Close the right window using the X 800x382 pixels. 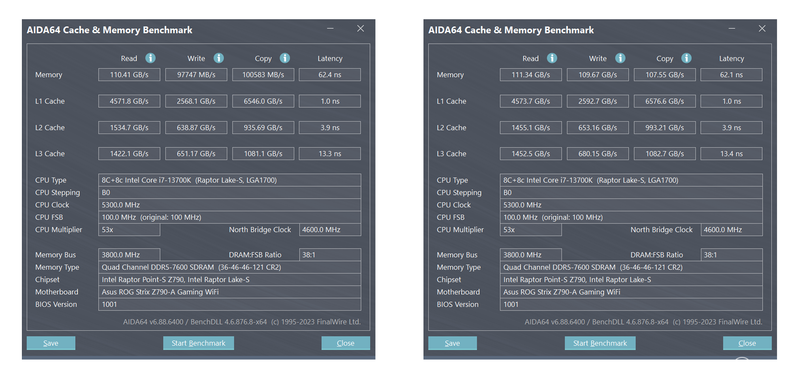762,29
